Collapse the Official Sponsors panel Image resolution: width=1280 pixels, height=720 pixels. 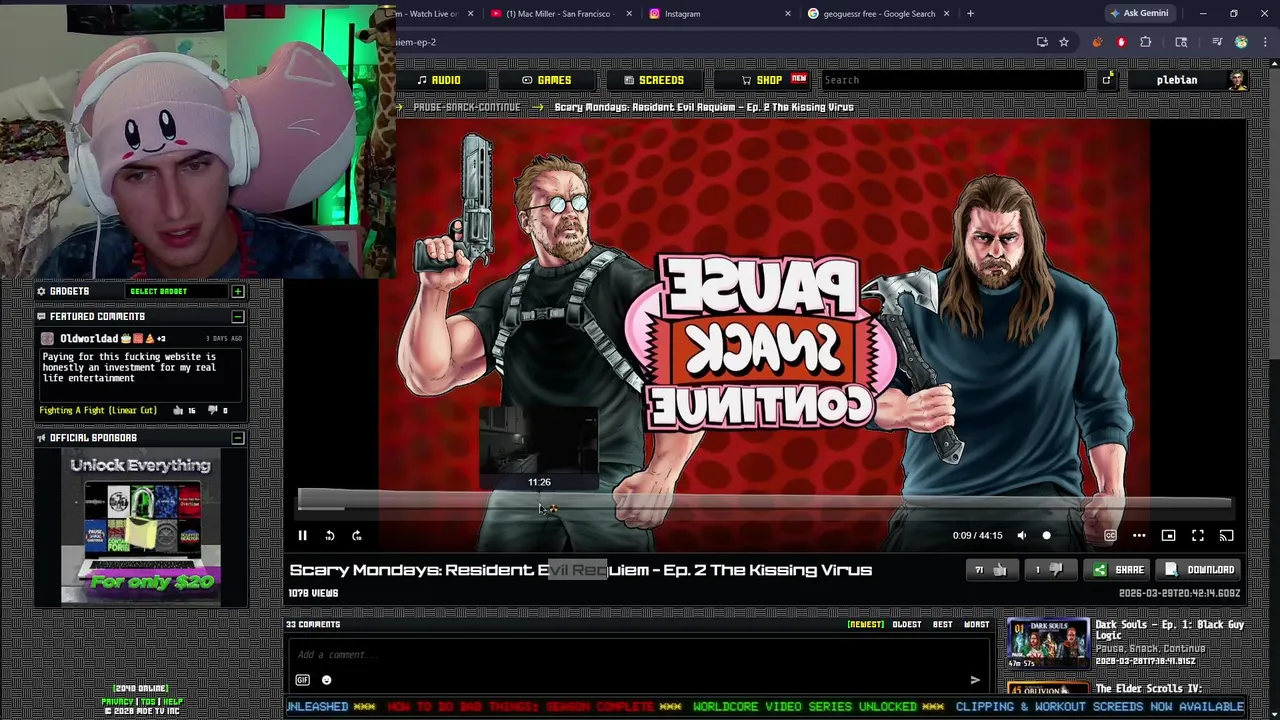pos(238,438)
